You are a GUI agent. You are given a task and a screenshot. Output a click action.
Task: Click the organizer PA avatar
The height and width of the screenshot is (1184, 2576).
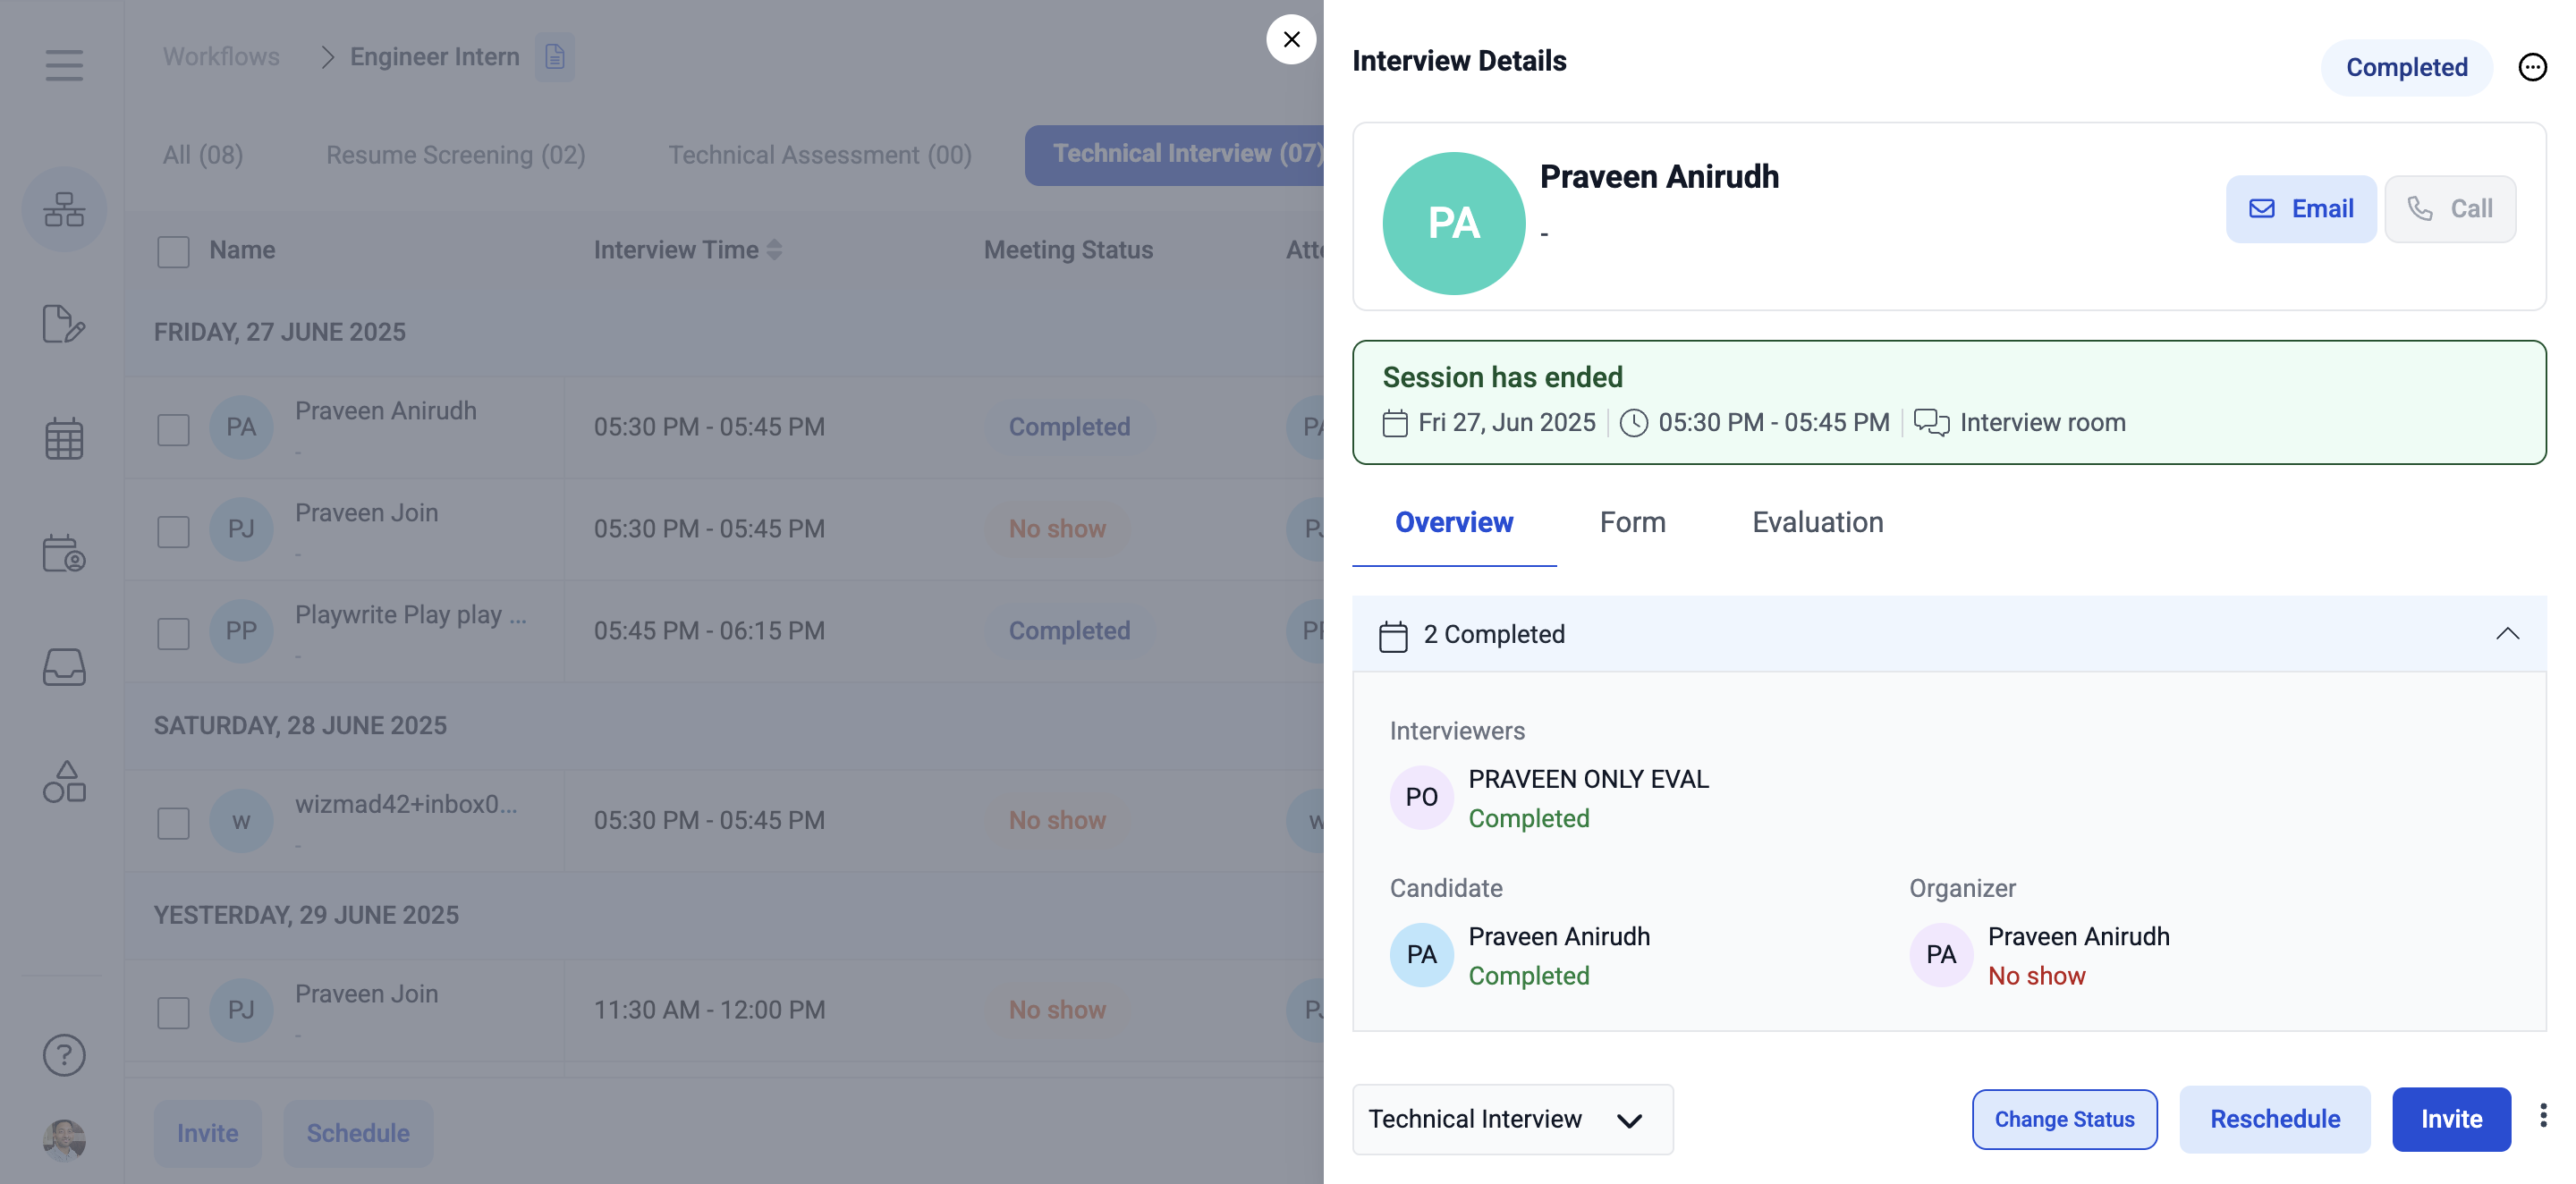pos(1941,955)
